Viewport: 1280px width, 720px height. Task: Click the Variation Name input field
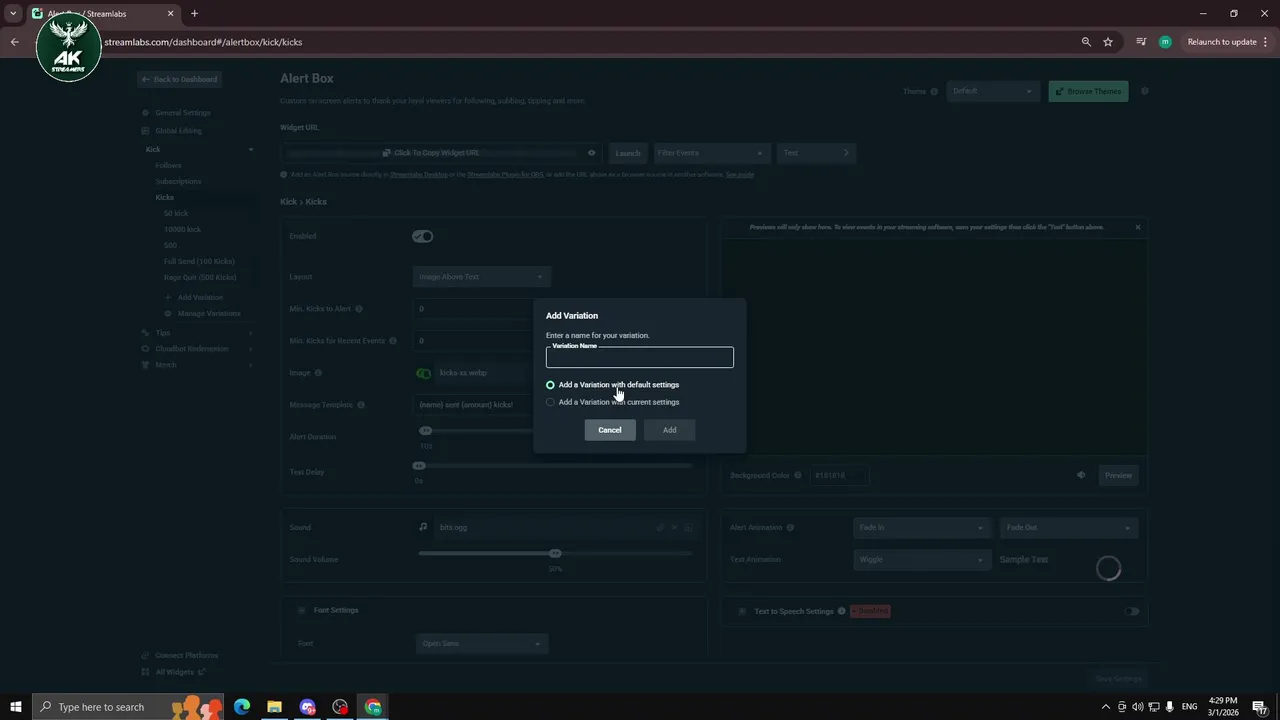pos(640,358)
